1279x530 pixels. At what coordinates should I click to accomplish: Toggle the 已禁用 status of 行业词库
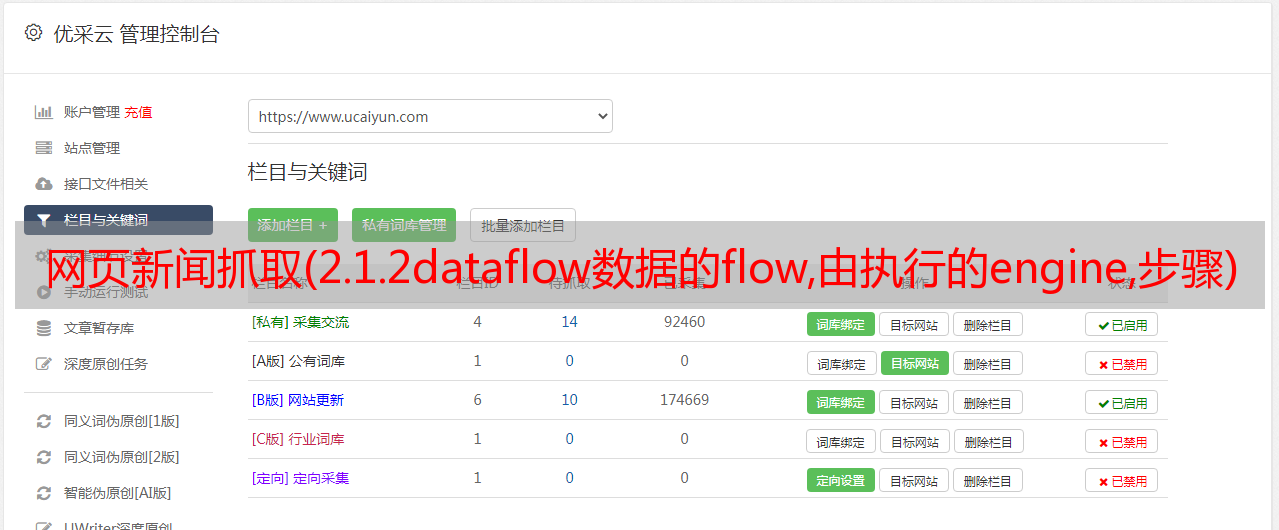pyautogui.click(x=1122, y=441)
